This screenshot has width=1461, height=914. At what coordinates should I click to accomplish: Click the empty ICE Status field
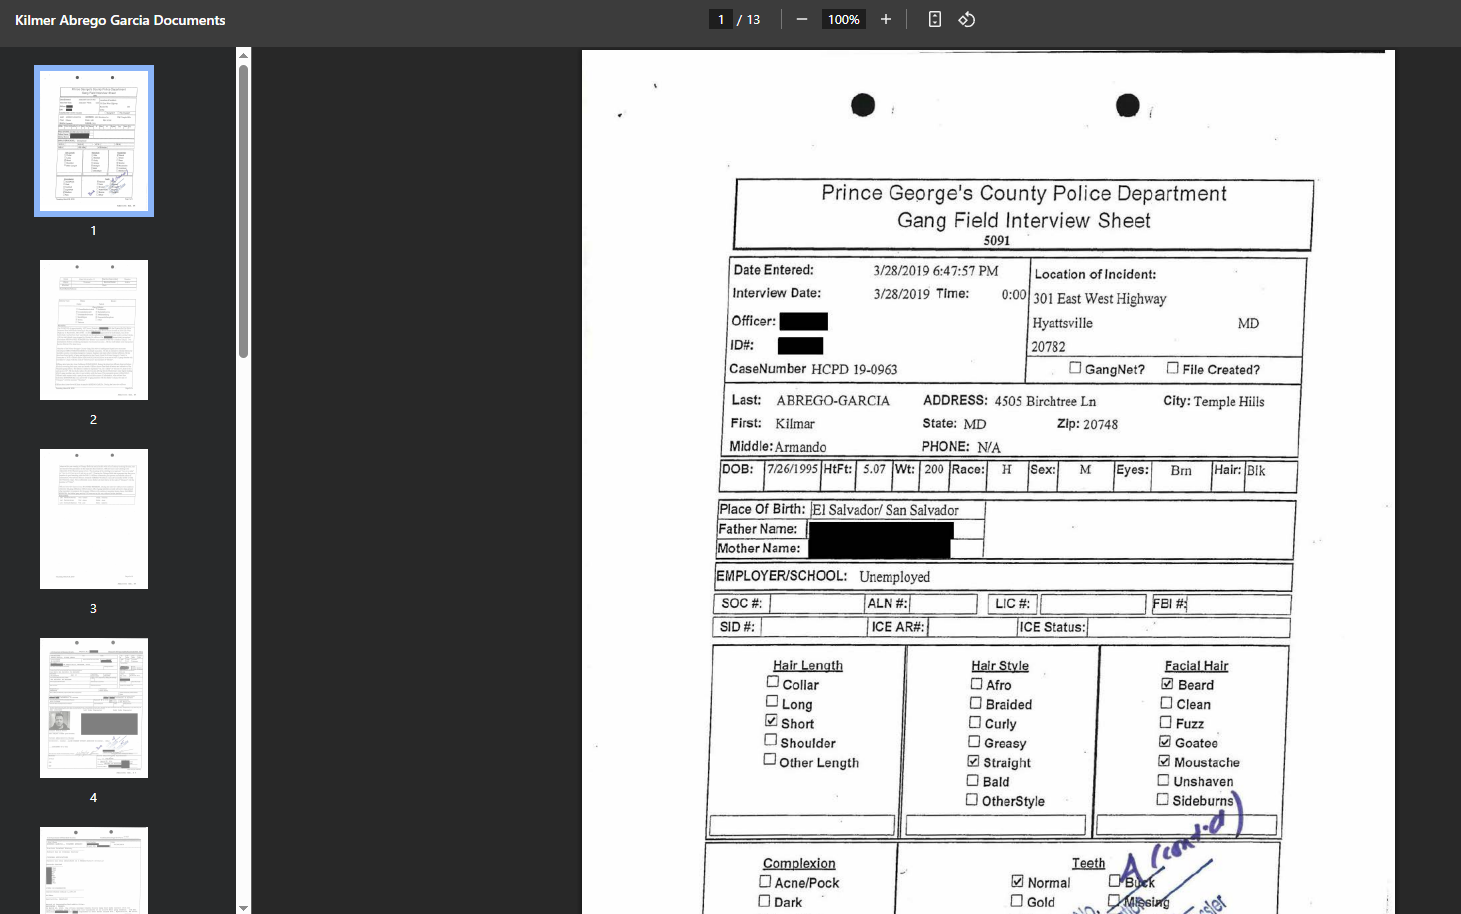point(1188,627)
